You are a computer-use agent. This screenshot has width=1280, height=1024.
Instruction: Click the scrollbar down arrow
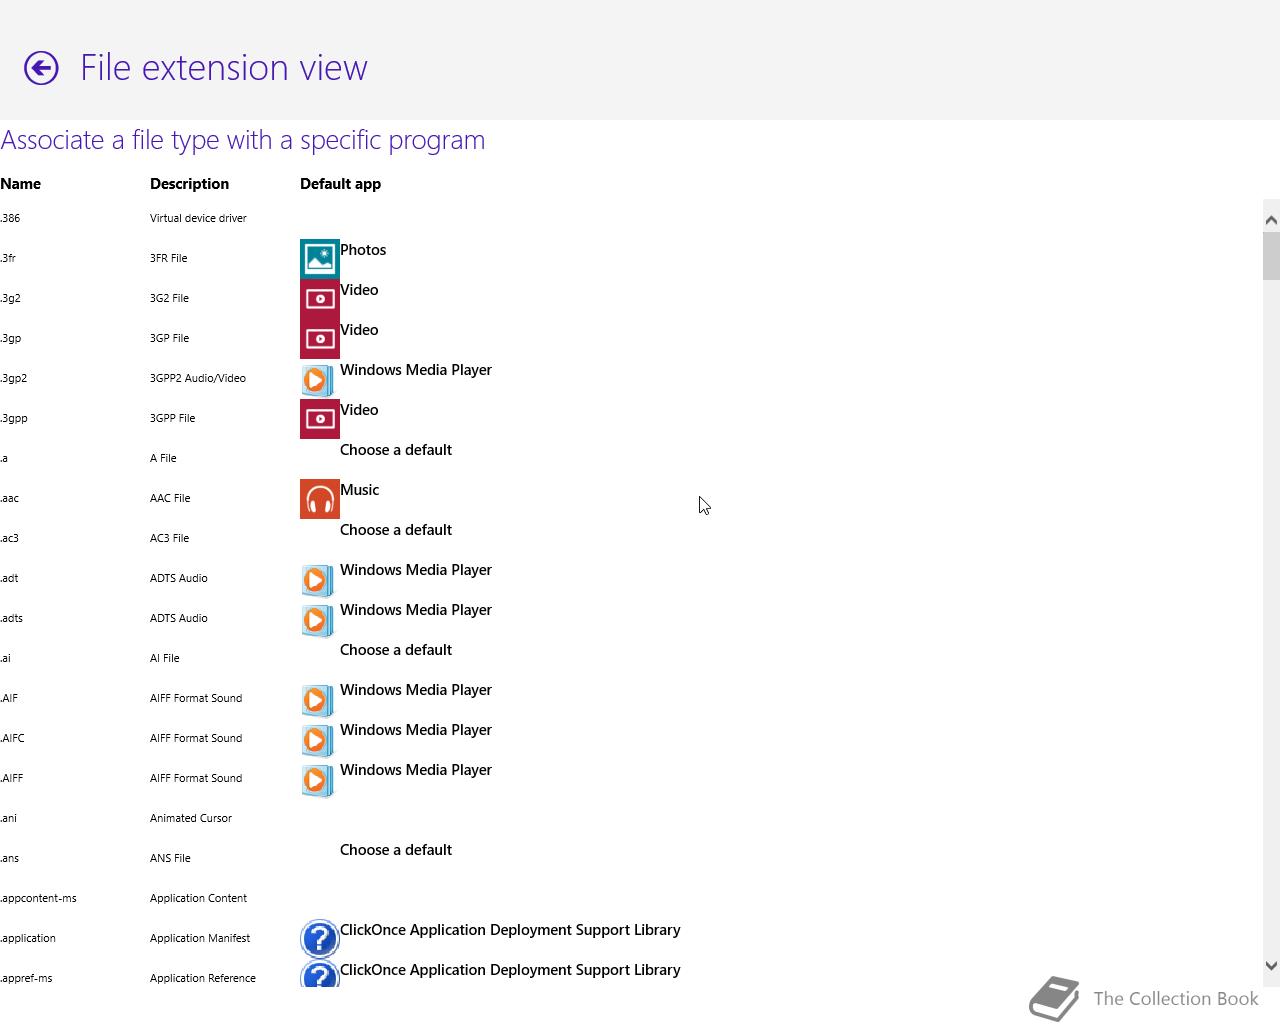[x=1271, y=966]
